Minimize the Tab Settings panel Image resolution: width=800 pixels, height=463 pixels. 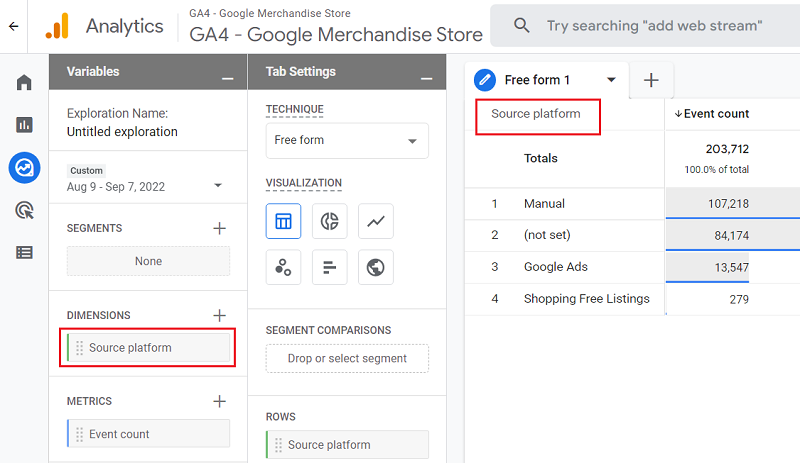pyautogui.click(x=426, y=73)
